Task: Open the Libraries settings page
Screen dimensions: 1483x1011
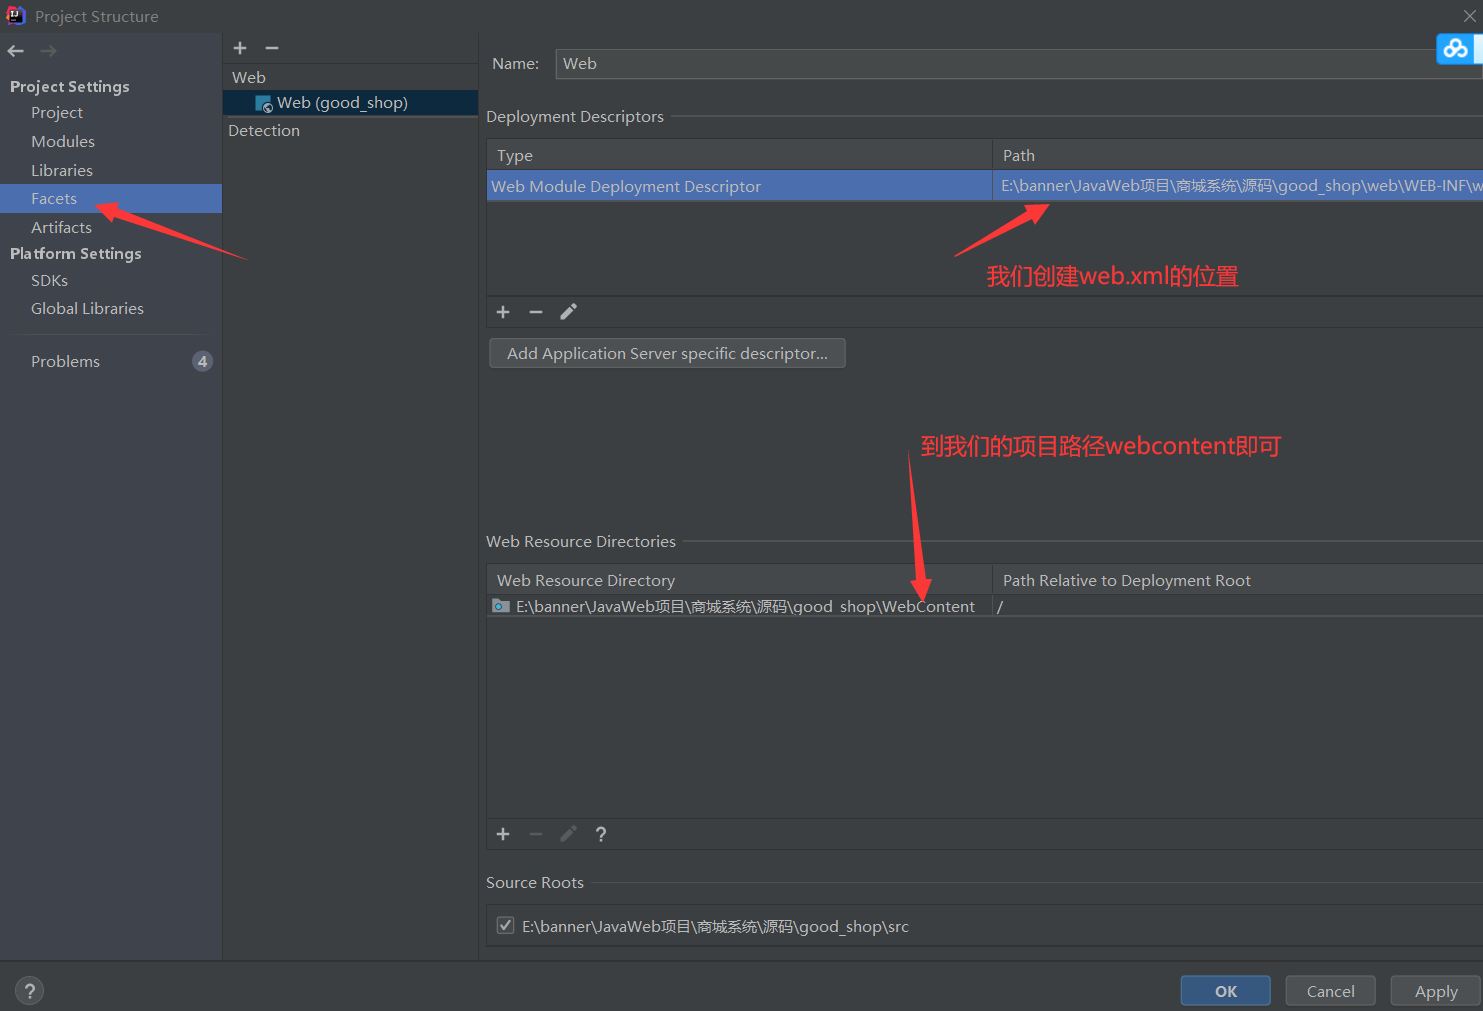Action: tap(62, 171)
